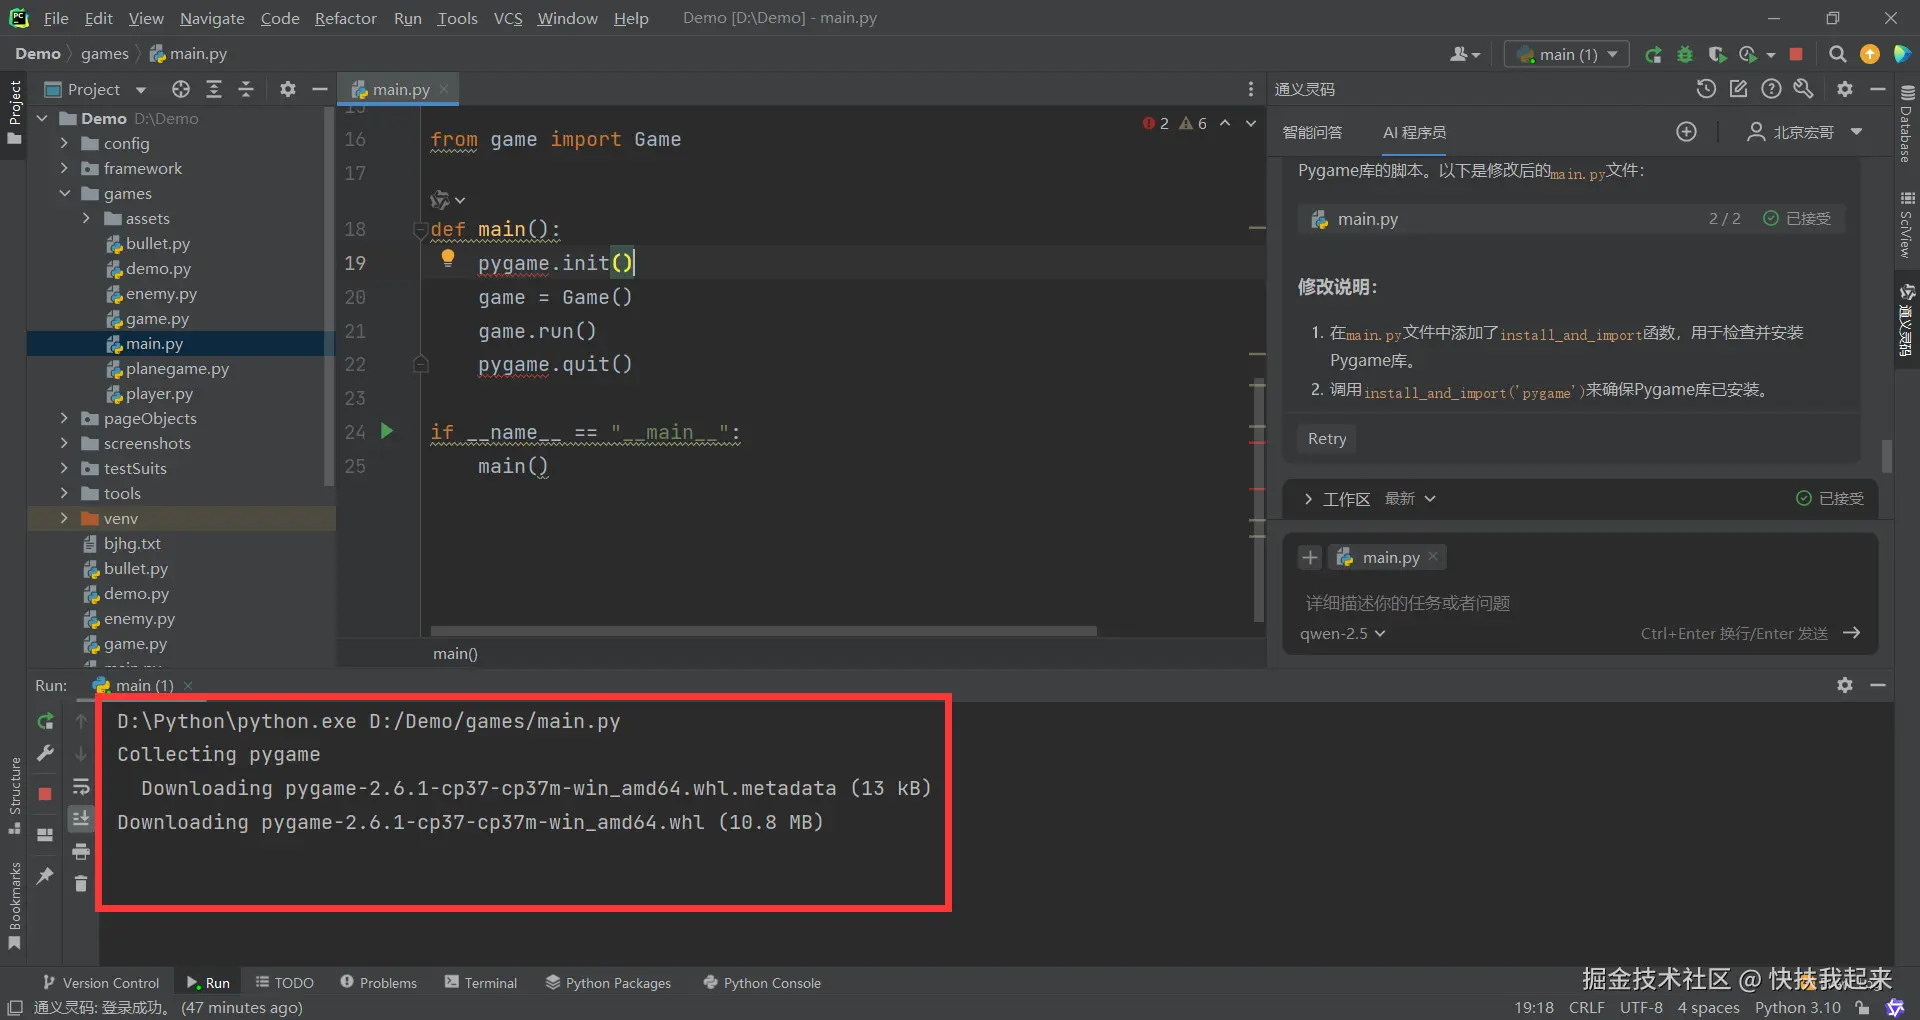Select planegame.py in project tree
Viewport: 1920px width, 1020px height.
[177, 368]
